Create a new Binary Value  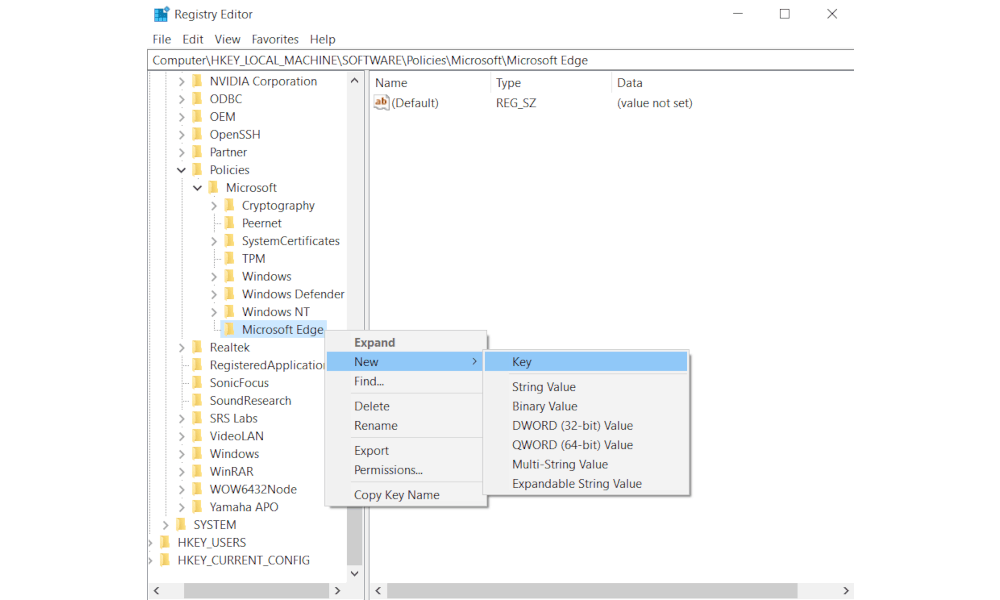(586, 406)
